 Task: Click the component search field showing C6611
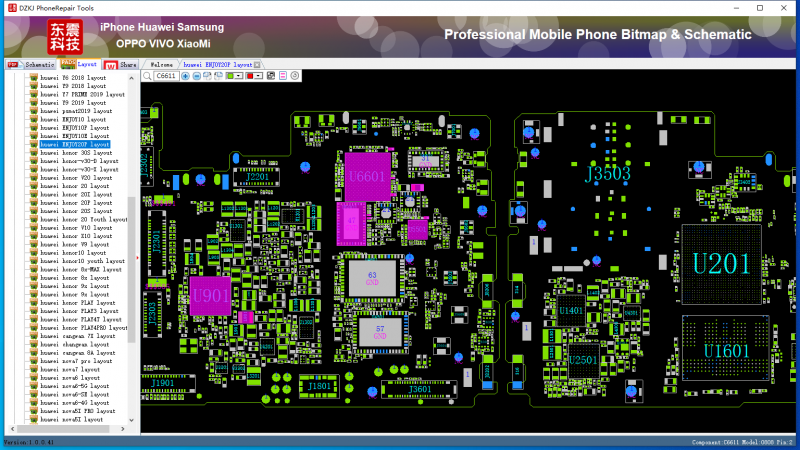pyautogui.click(x=166, y=76)
